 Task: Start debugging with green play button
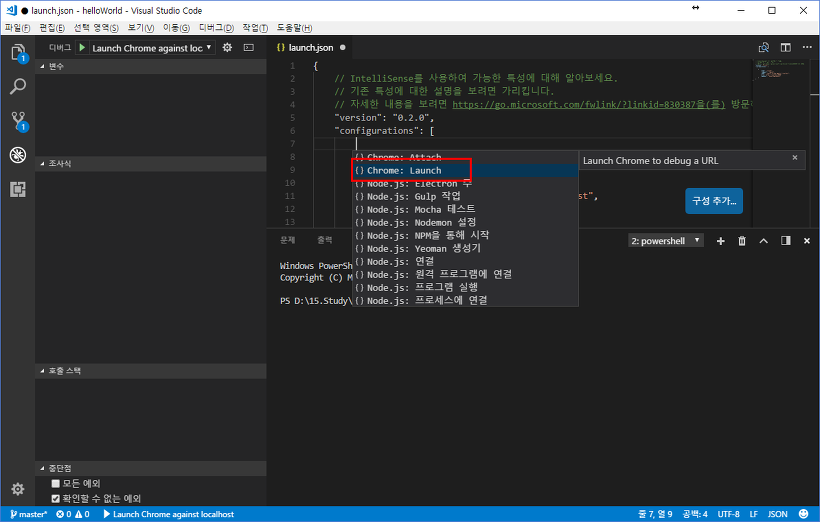point(82,48)
